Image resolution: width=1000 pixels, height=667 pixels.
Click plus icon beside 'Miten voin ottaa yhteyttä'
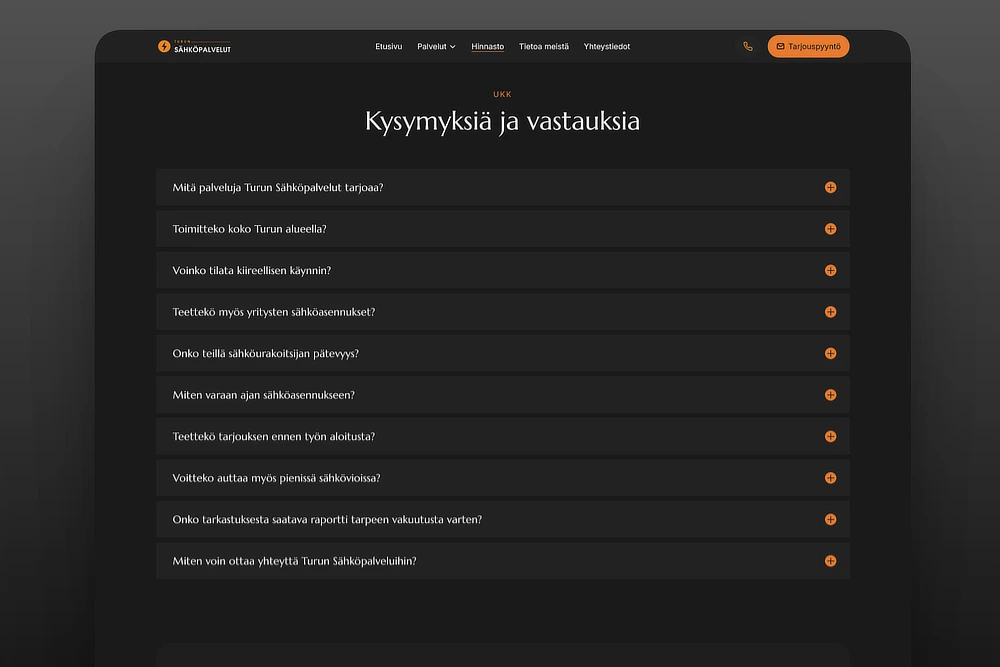[x=830, y=561]
